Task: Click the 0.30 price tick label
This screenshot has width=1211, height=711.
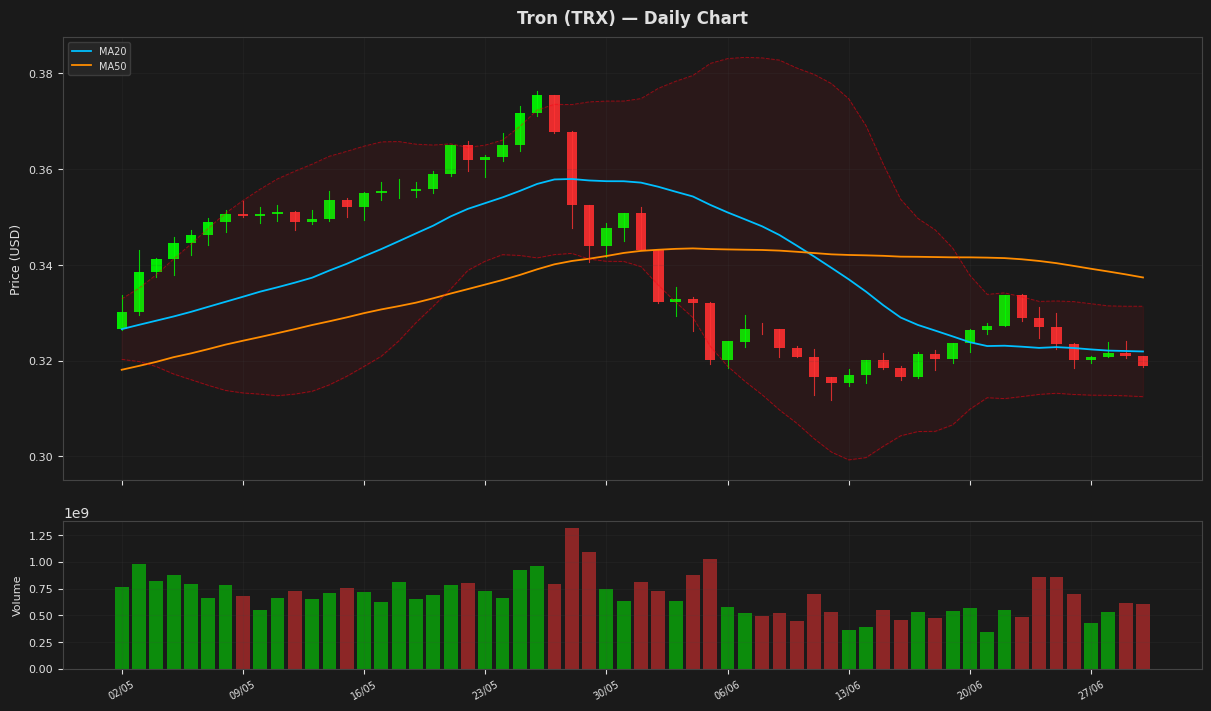Action: (x=42, y=457)
